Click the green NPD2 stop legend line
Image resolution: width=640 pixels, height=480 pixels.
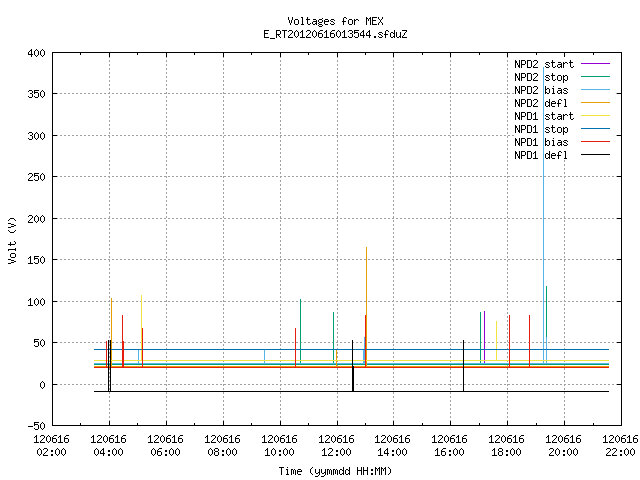tap(595, 77)
